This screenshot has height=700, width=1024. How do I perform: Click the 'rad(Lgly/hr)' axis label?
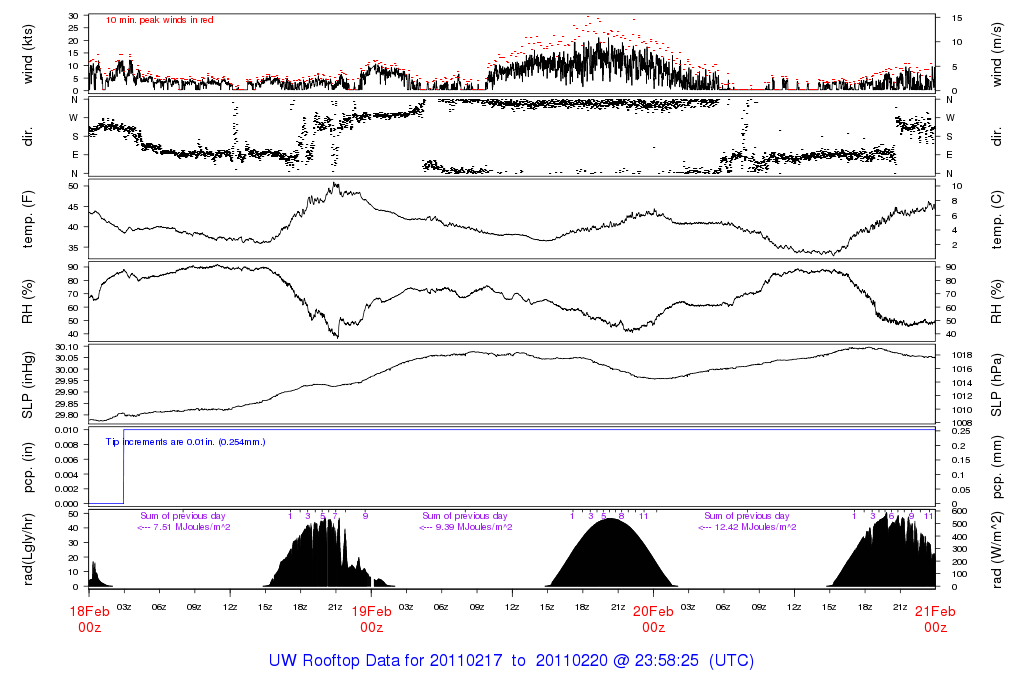tap(27, 550)
